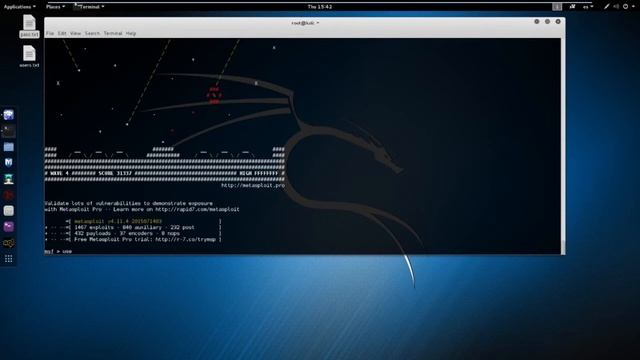Click the dark red circular dock icon
The width and height of the screenshot is (640, 360).
9,195
